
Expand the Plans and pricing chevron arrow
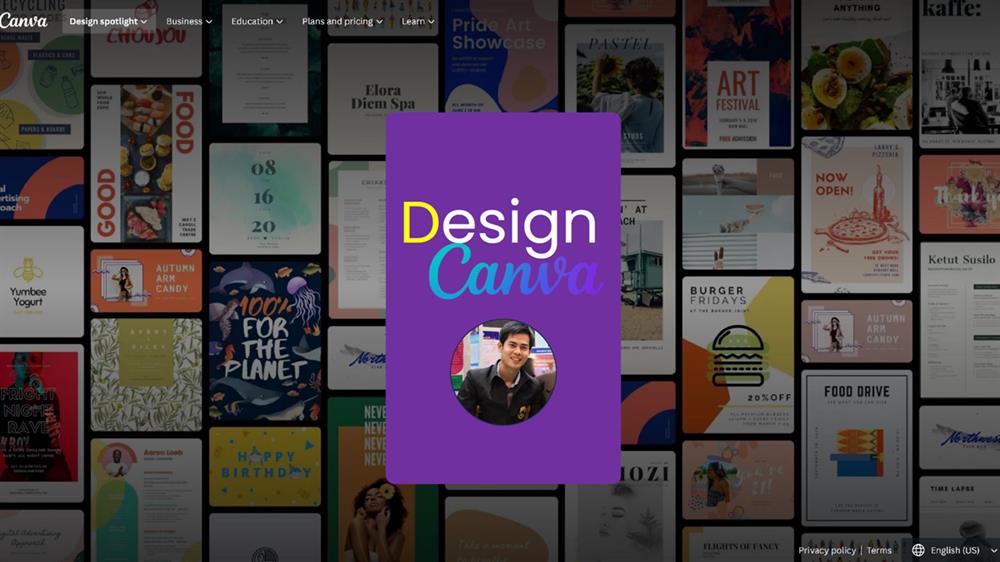click(x=379, y=22)
